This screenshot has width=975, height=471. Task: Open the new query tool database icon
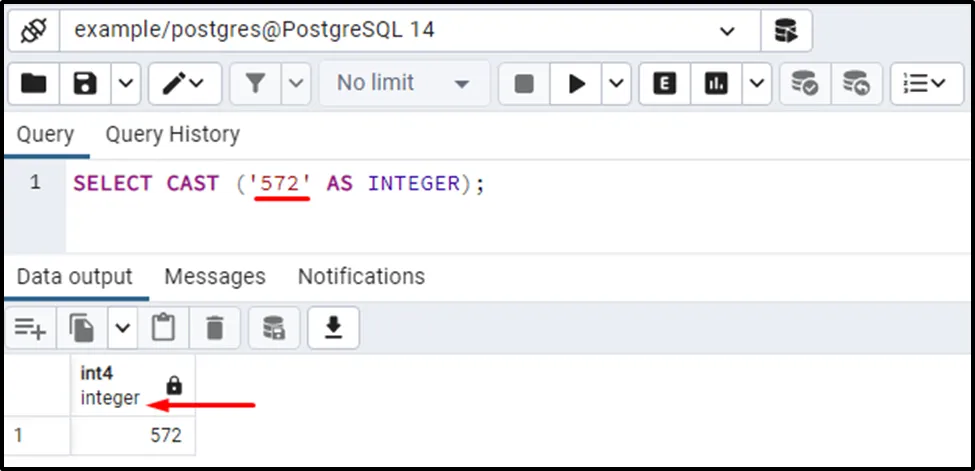tap(786, 30)
